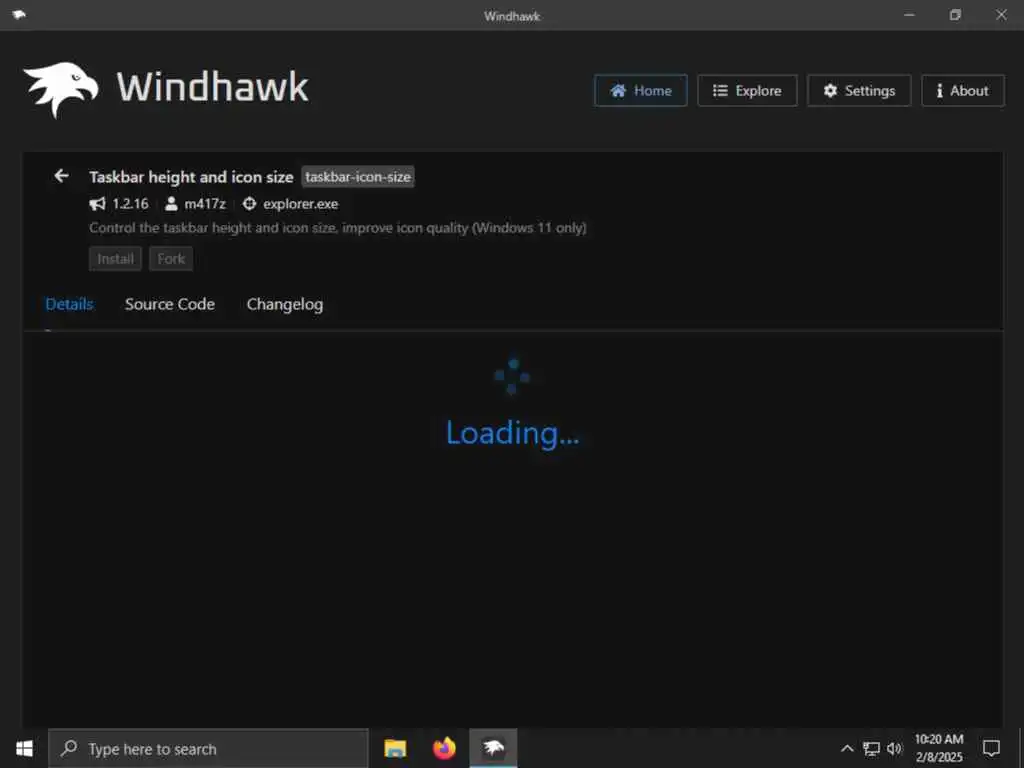
Task: Open the About page
Action: (x=963, y=91)
